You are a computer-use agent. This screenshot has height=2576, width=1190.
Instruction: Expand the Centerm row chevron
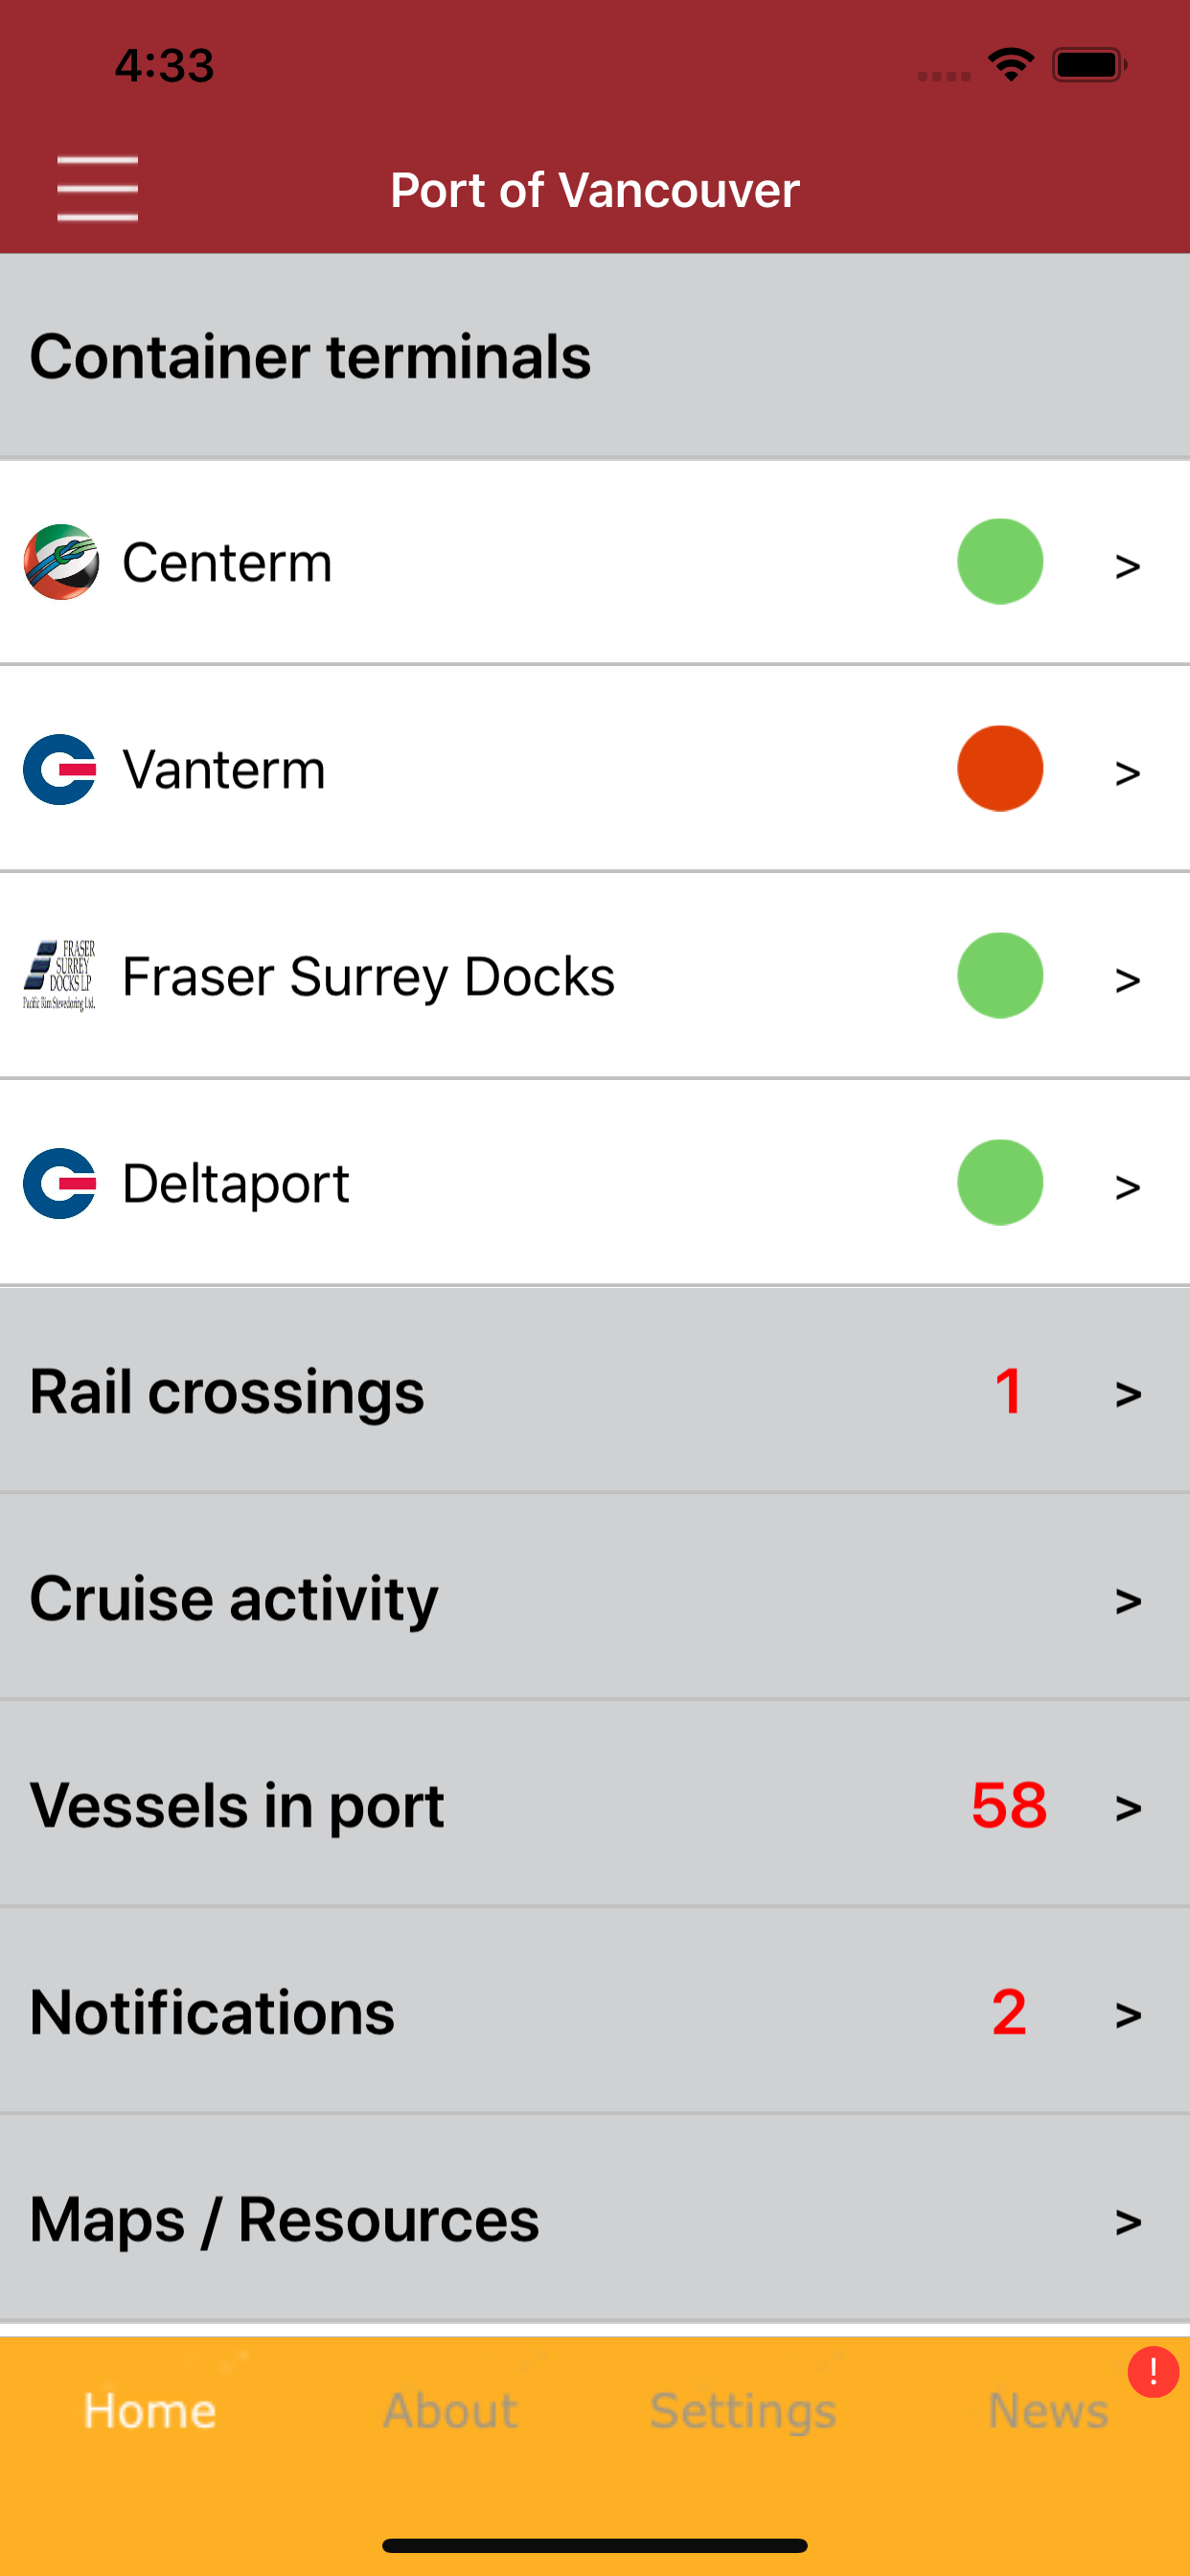[x=1128, y=566]
